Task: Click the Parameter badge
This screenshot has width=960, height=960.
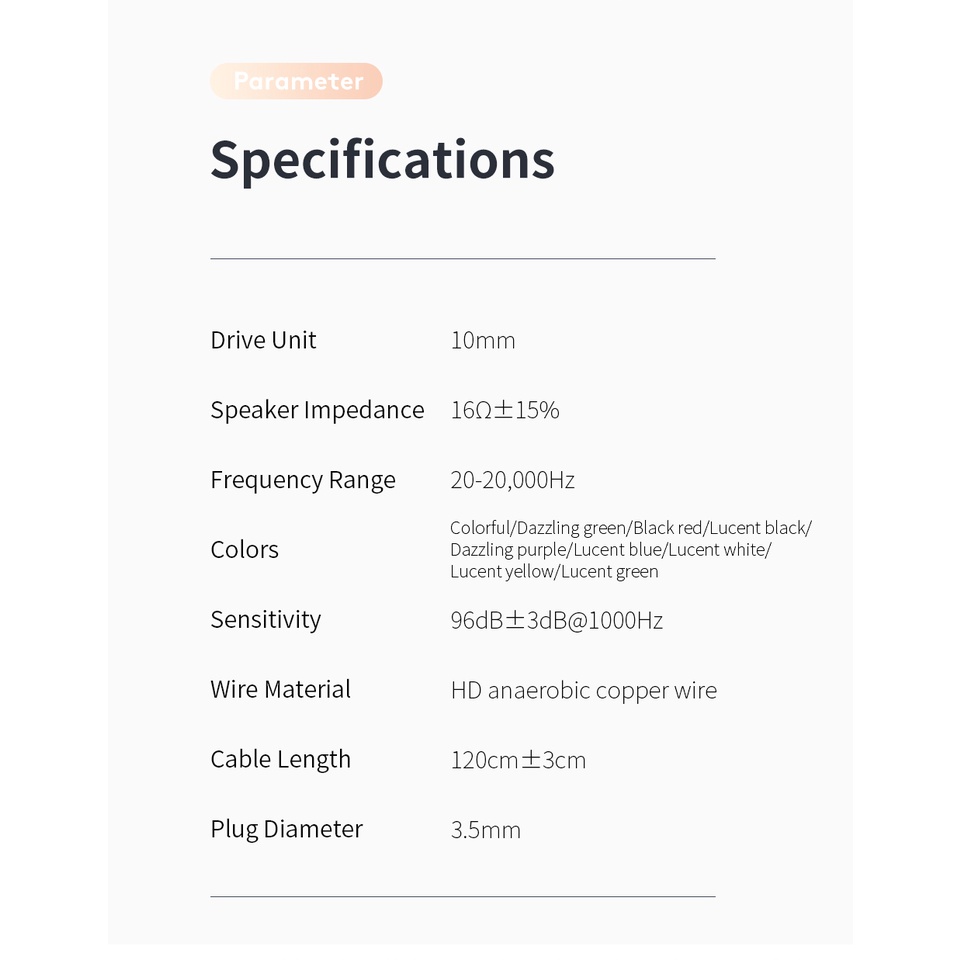Action: [x=296, y=81]
